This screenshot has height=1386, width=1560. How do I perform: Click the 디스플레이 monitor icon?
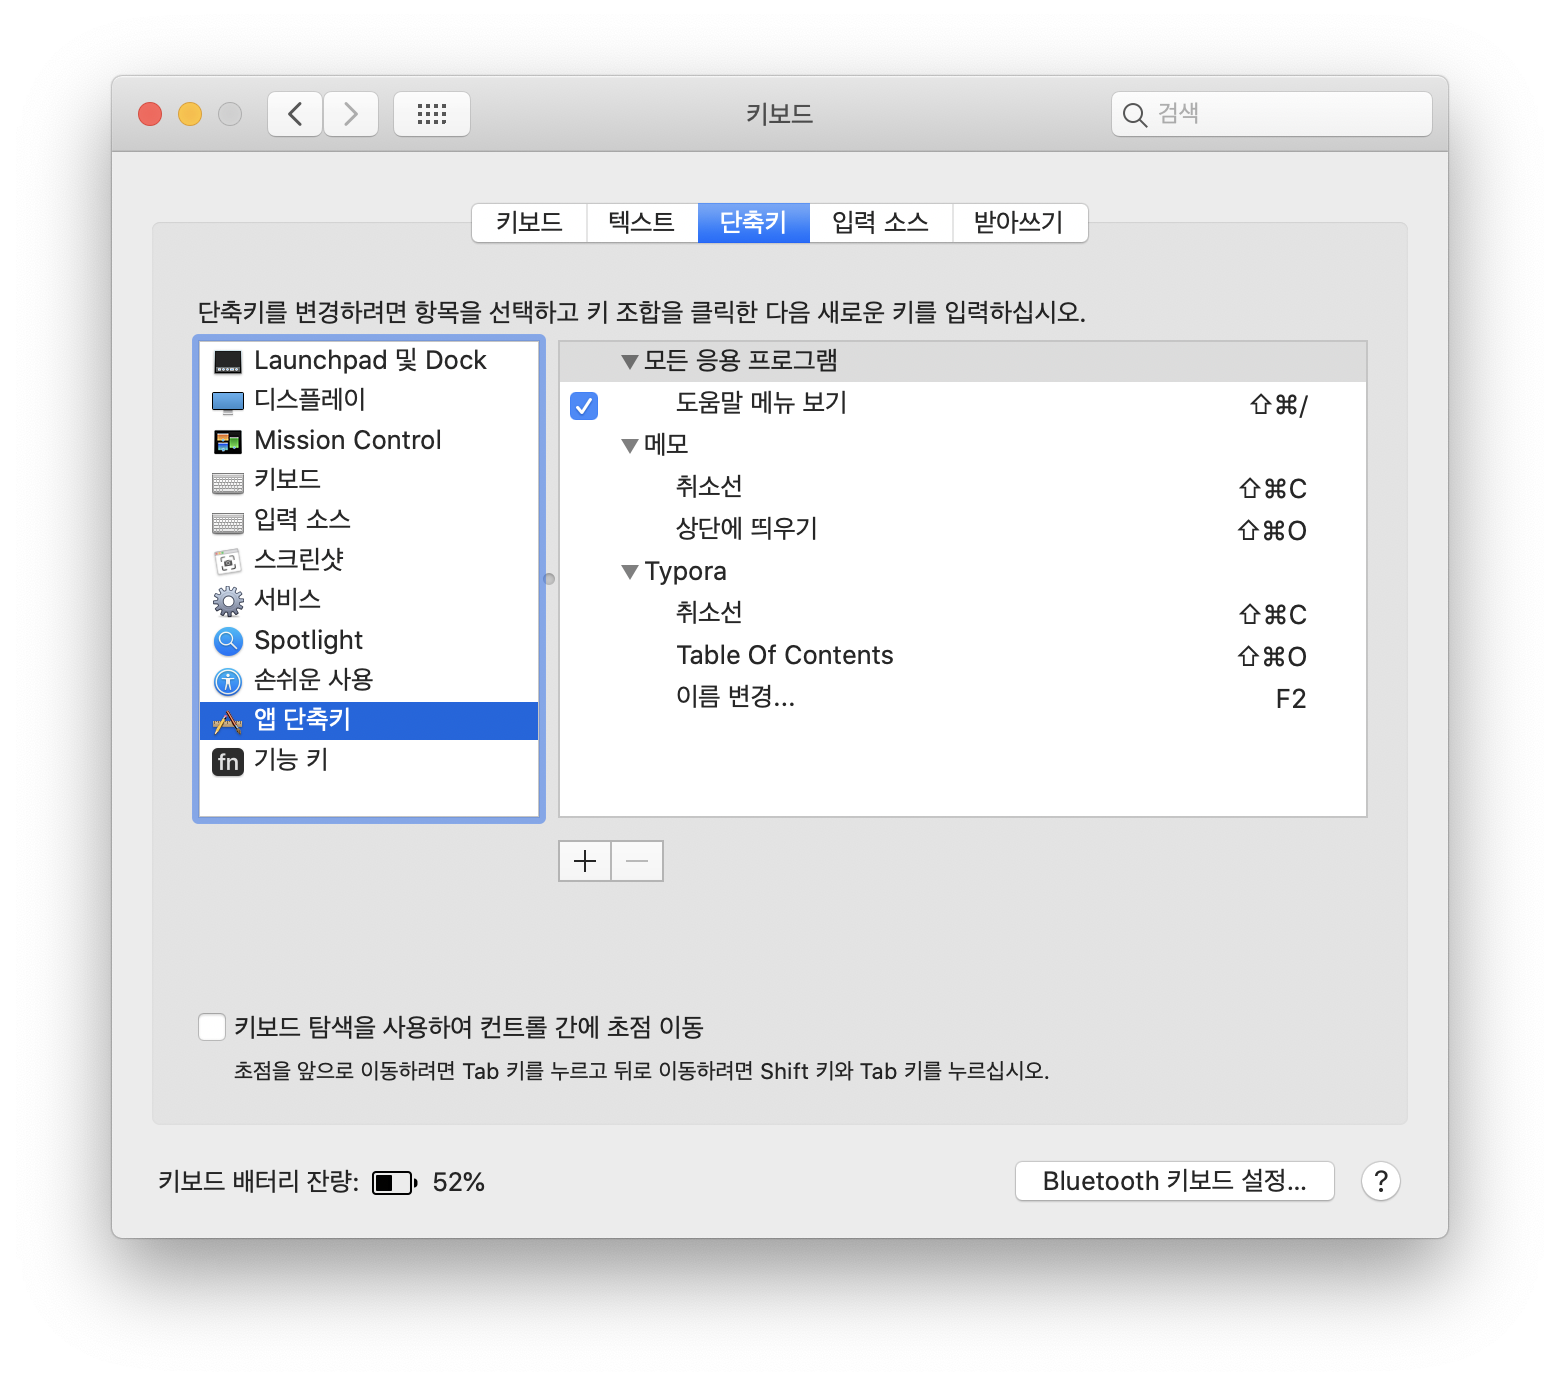[228, 402]
